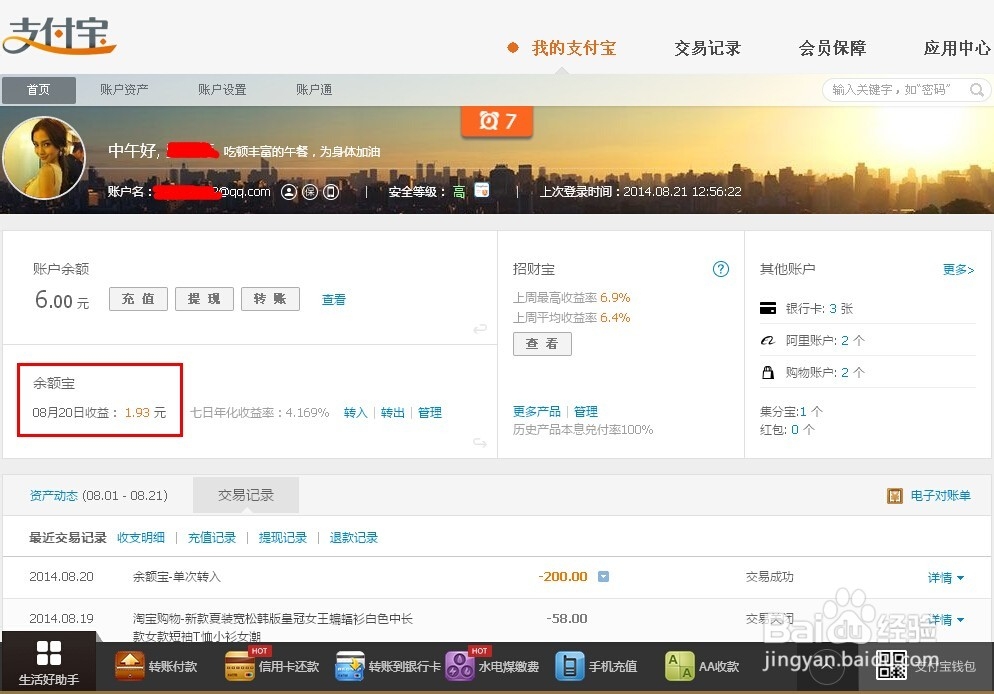Click the 充值 button
This screenshot has width=994, height=694.
tap(138, 299)
